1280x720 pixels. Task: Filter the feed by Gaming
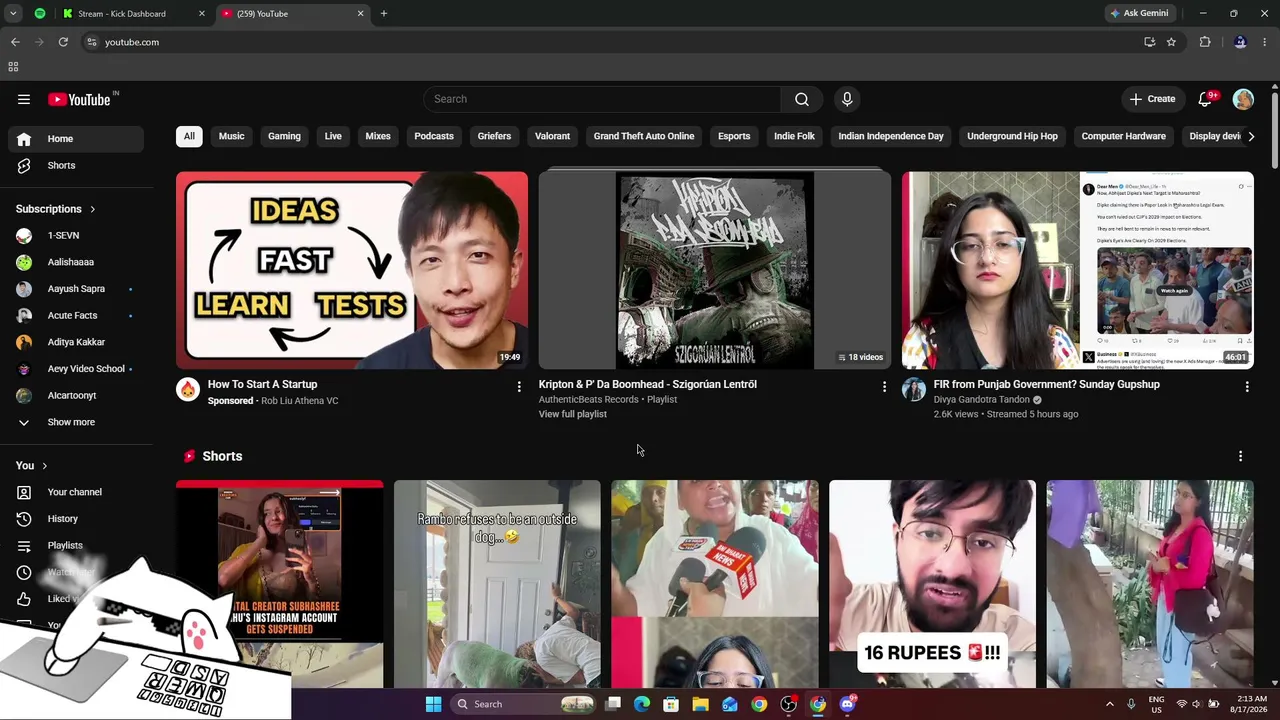tap(284, 136)
